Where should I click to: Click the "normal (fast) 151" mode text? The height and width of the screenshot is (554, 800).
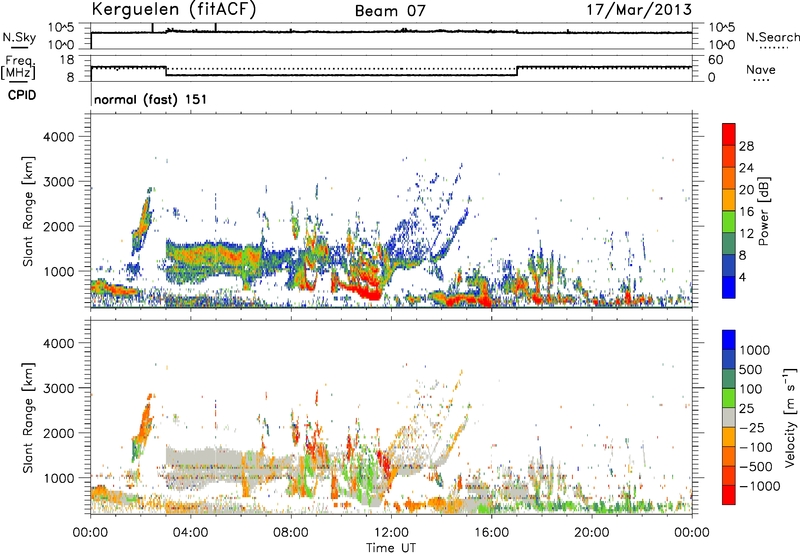(151, 99)
